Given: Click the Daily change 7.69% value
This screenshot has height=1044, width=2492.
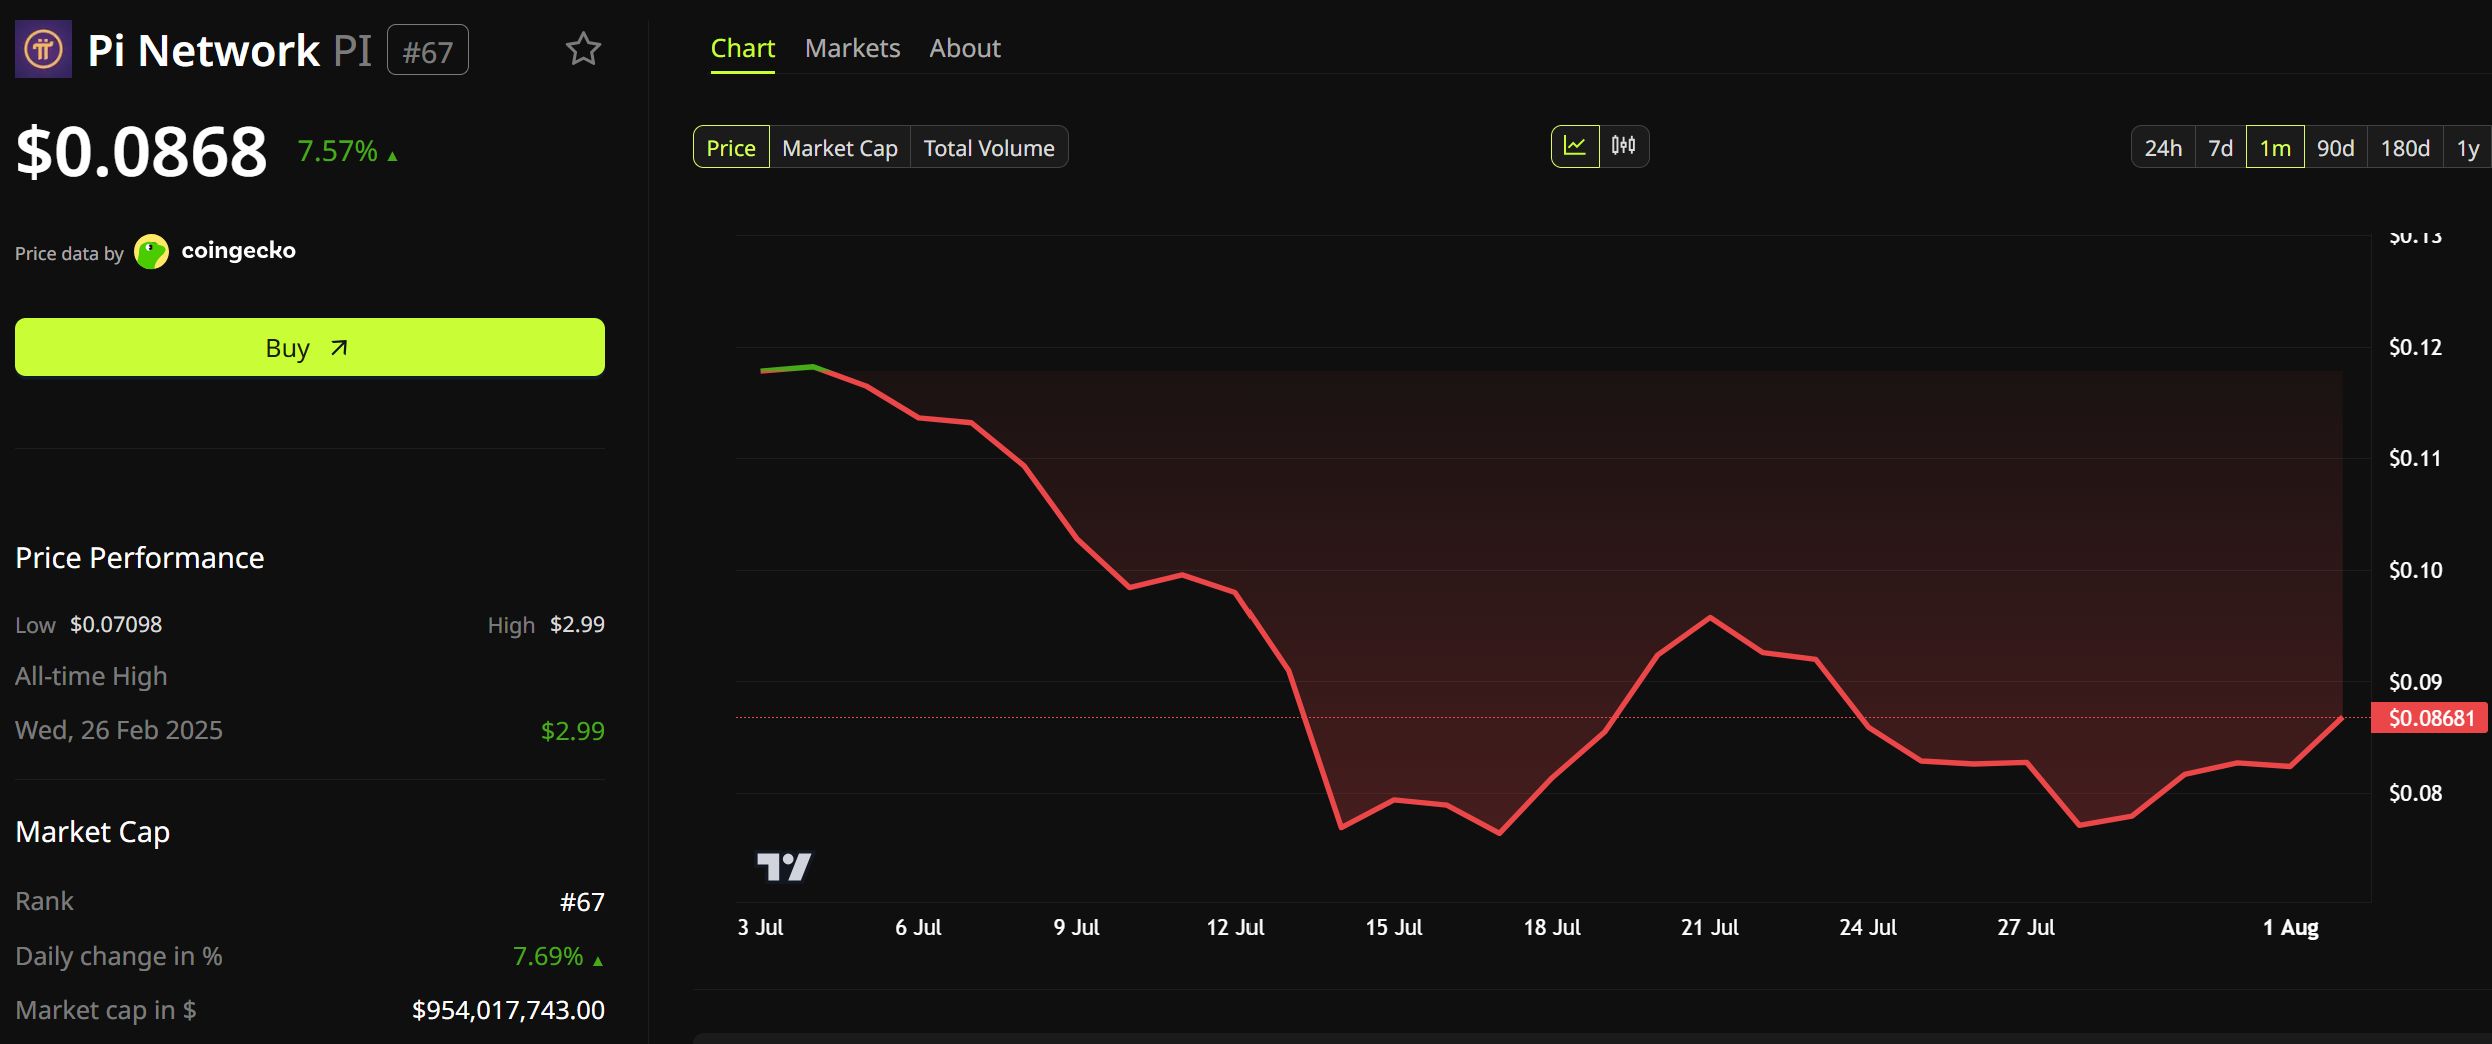Looking at the screenshot, I should pos(548,956).
